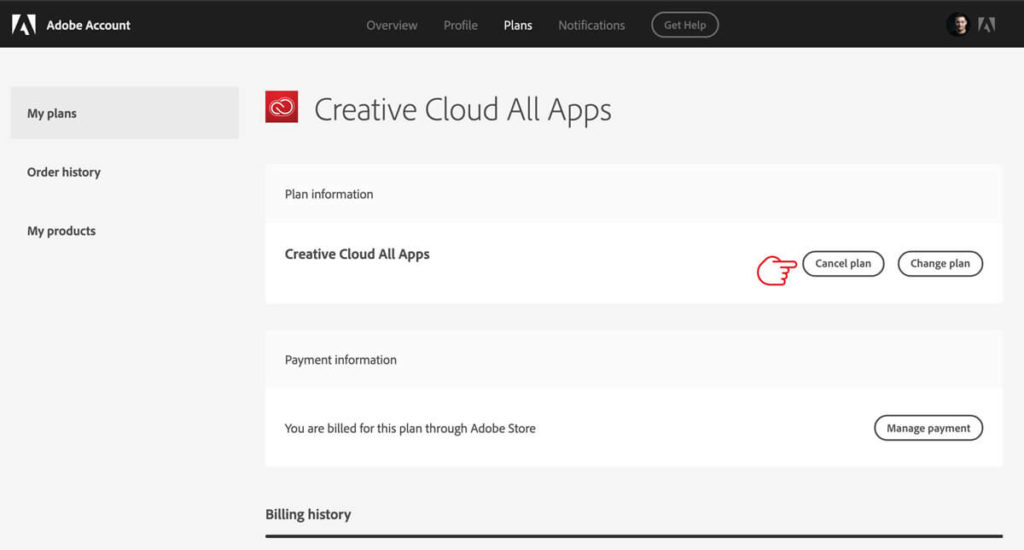Open the Overview tab
Image resolution: width=1024 pixels, height=550 pixels.
[392, 25]
